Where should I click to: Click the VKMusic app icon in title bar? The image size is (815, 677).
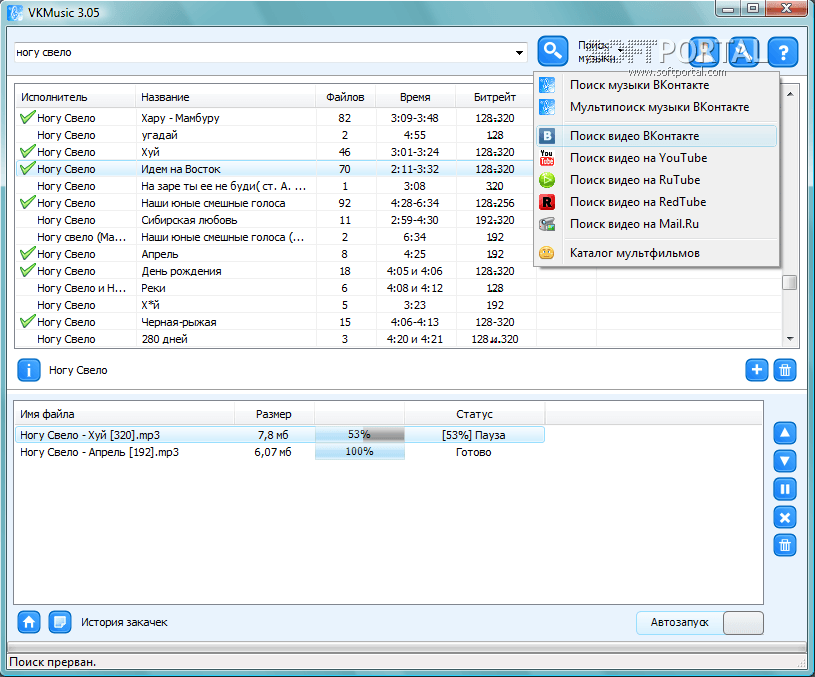15,12
